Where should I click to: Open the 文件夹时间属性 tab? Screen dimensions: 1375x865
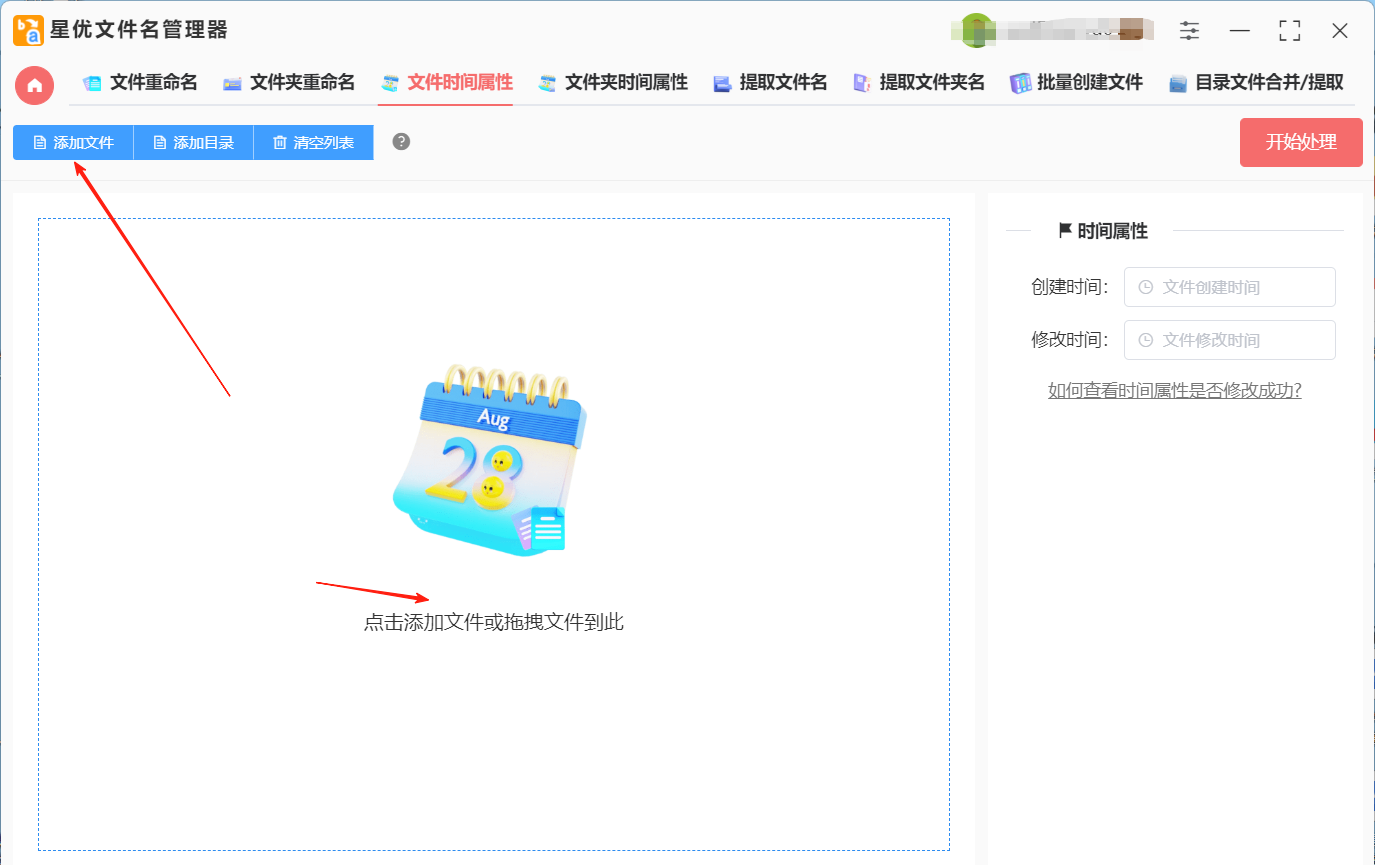pyautogui.click(x=613, y=83)
